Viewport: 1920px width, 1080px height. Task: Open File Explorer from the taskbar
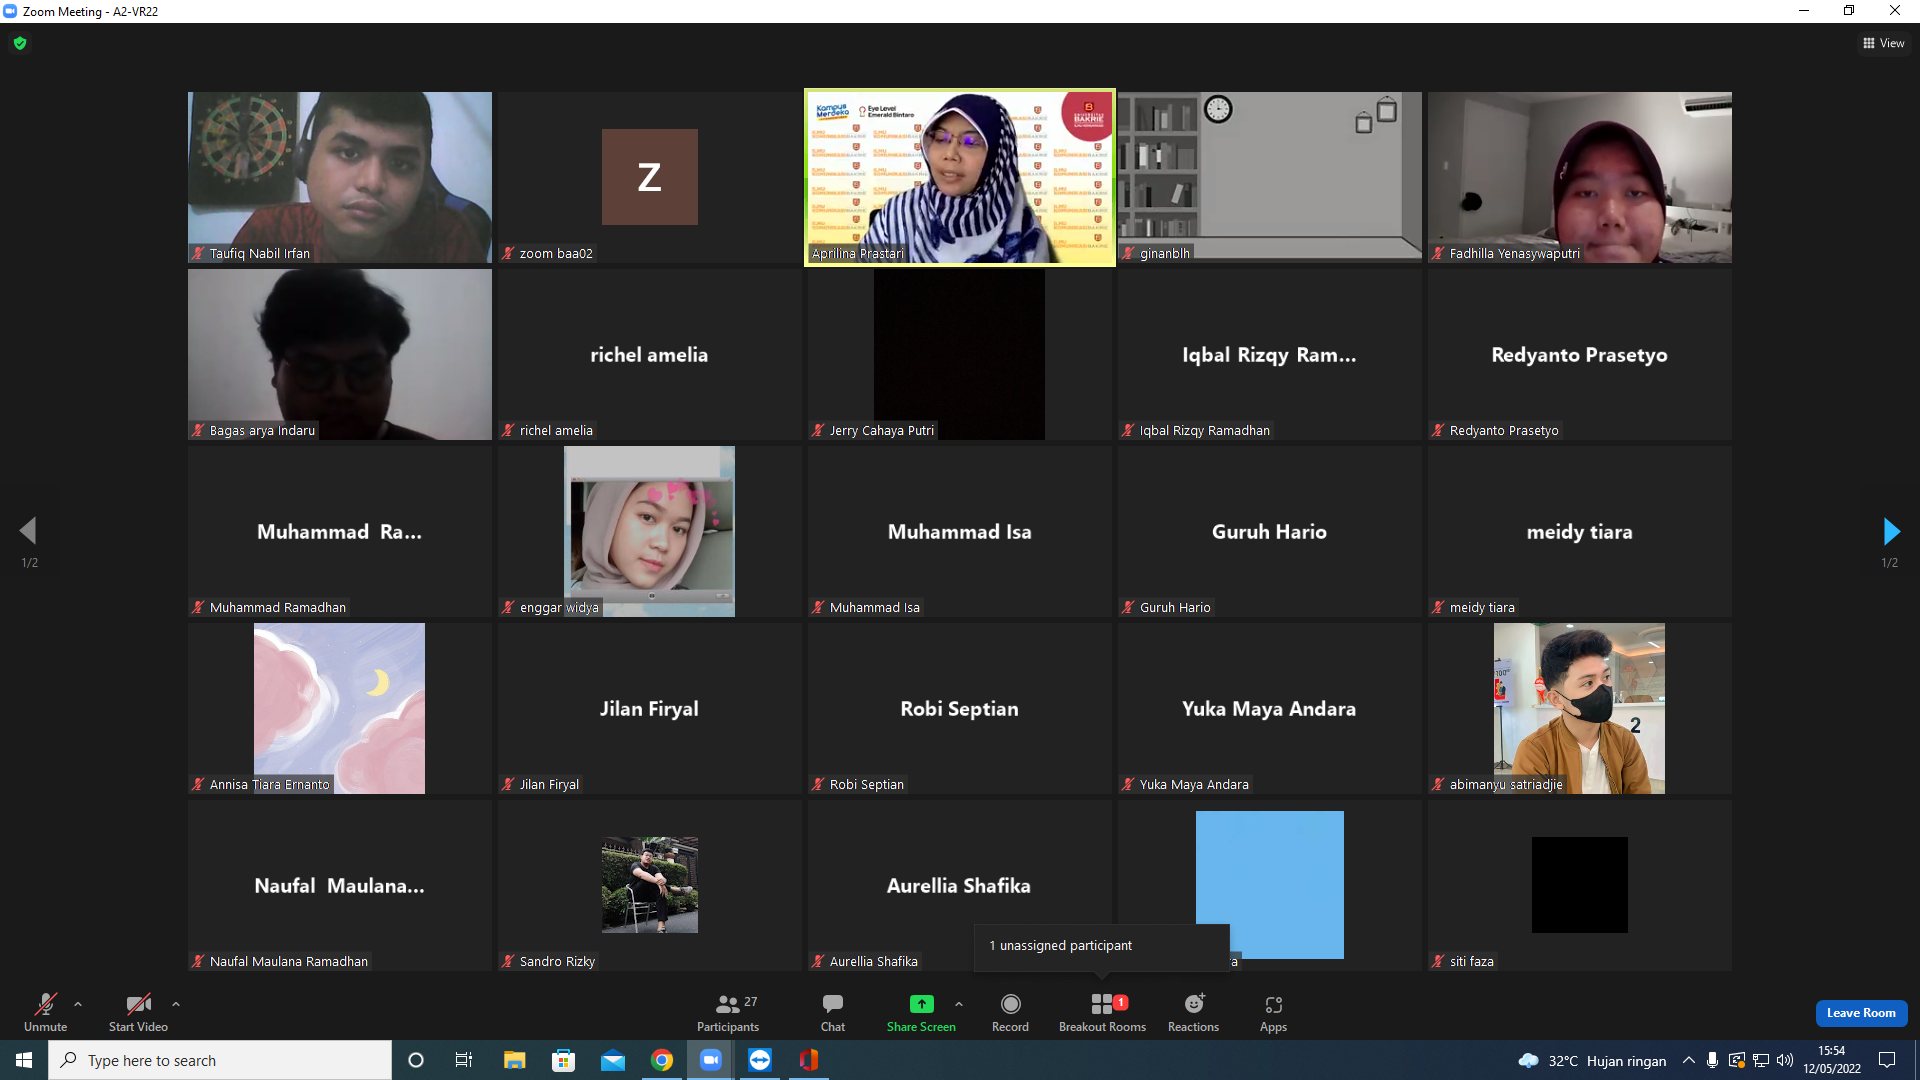[x=514, y=1060]
